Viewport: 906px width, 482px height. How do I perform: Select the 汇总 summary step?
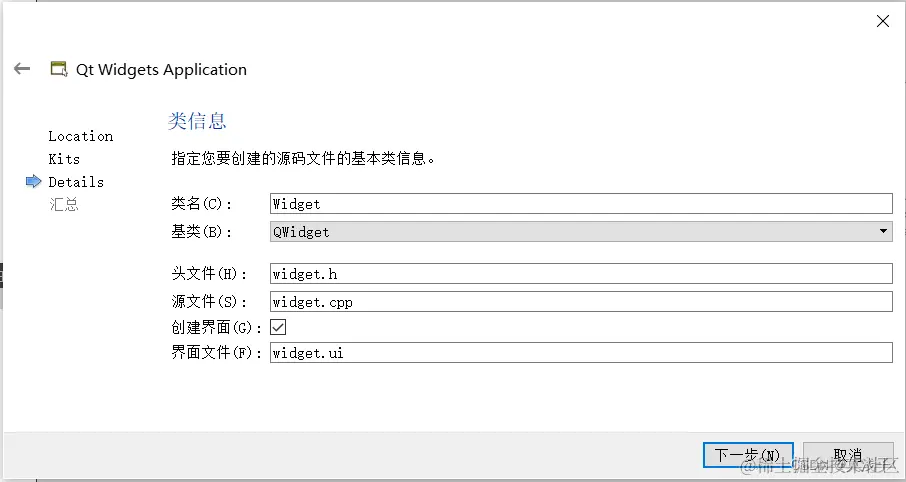(64, 205)
